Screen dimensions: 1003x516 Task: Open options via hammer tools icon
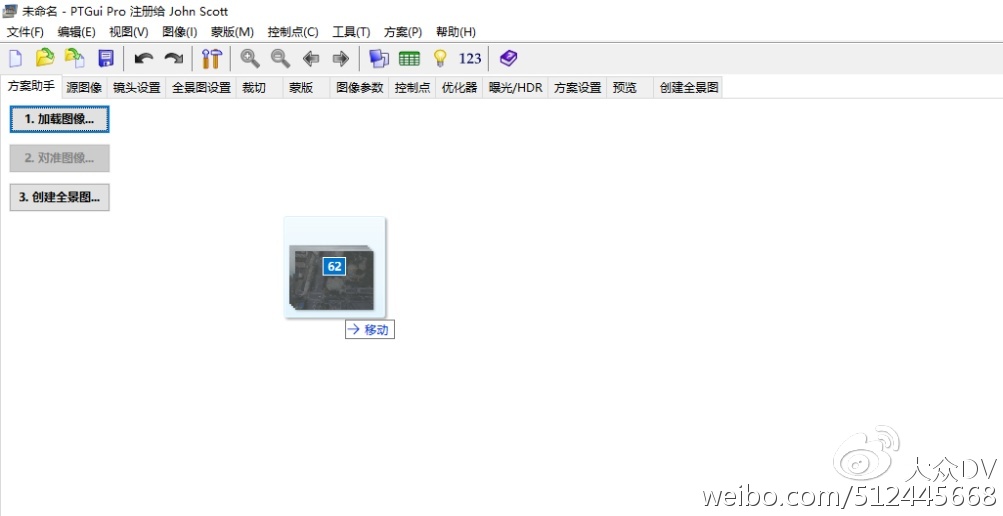click(211, 58)
